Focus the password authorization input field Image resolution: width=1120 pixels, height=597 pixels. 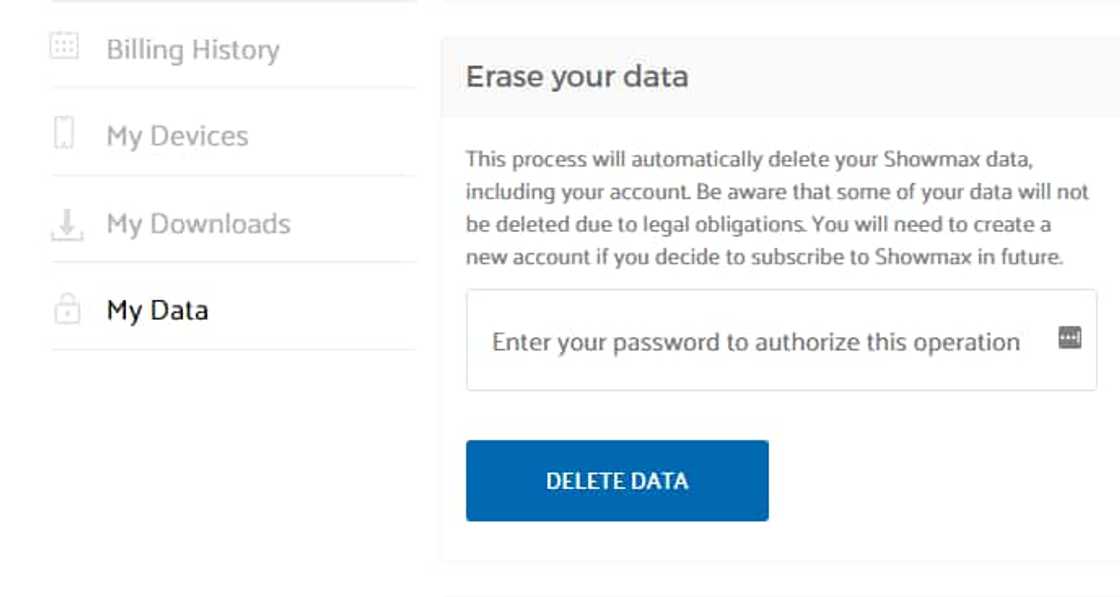pos(760,342)
